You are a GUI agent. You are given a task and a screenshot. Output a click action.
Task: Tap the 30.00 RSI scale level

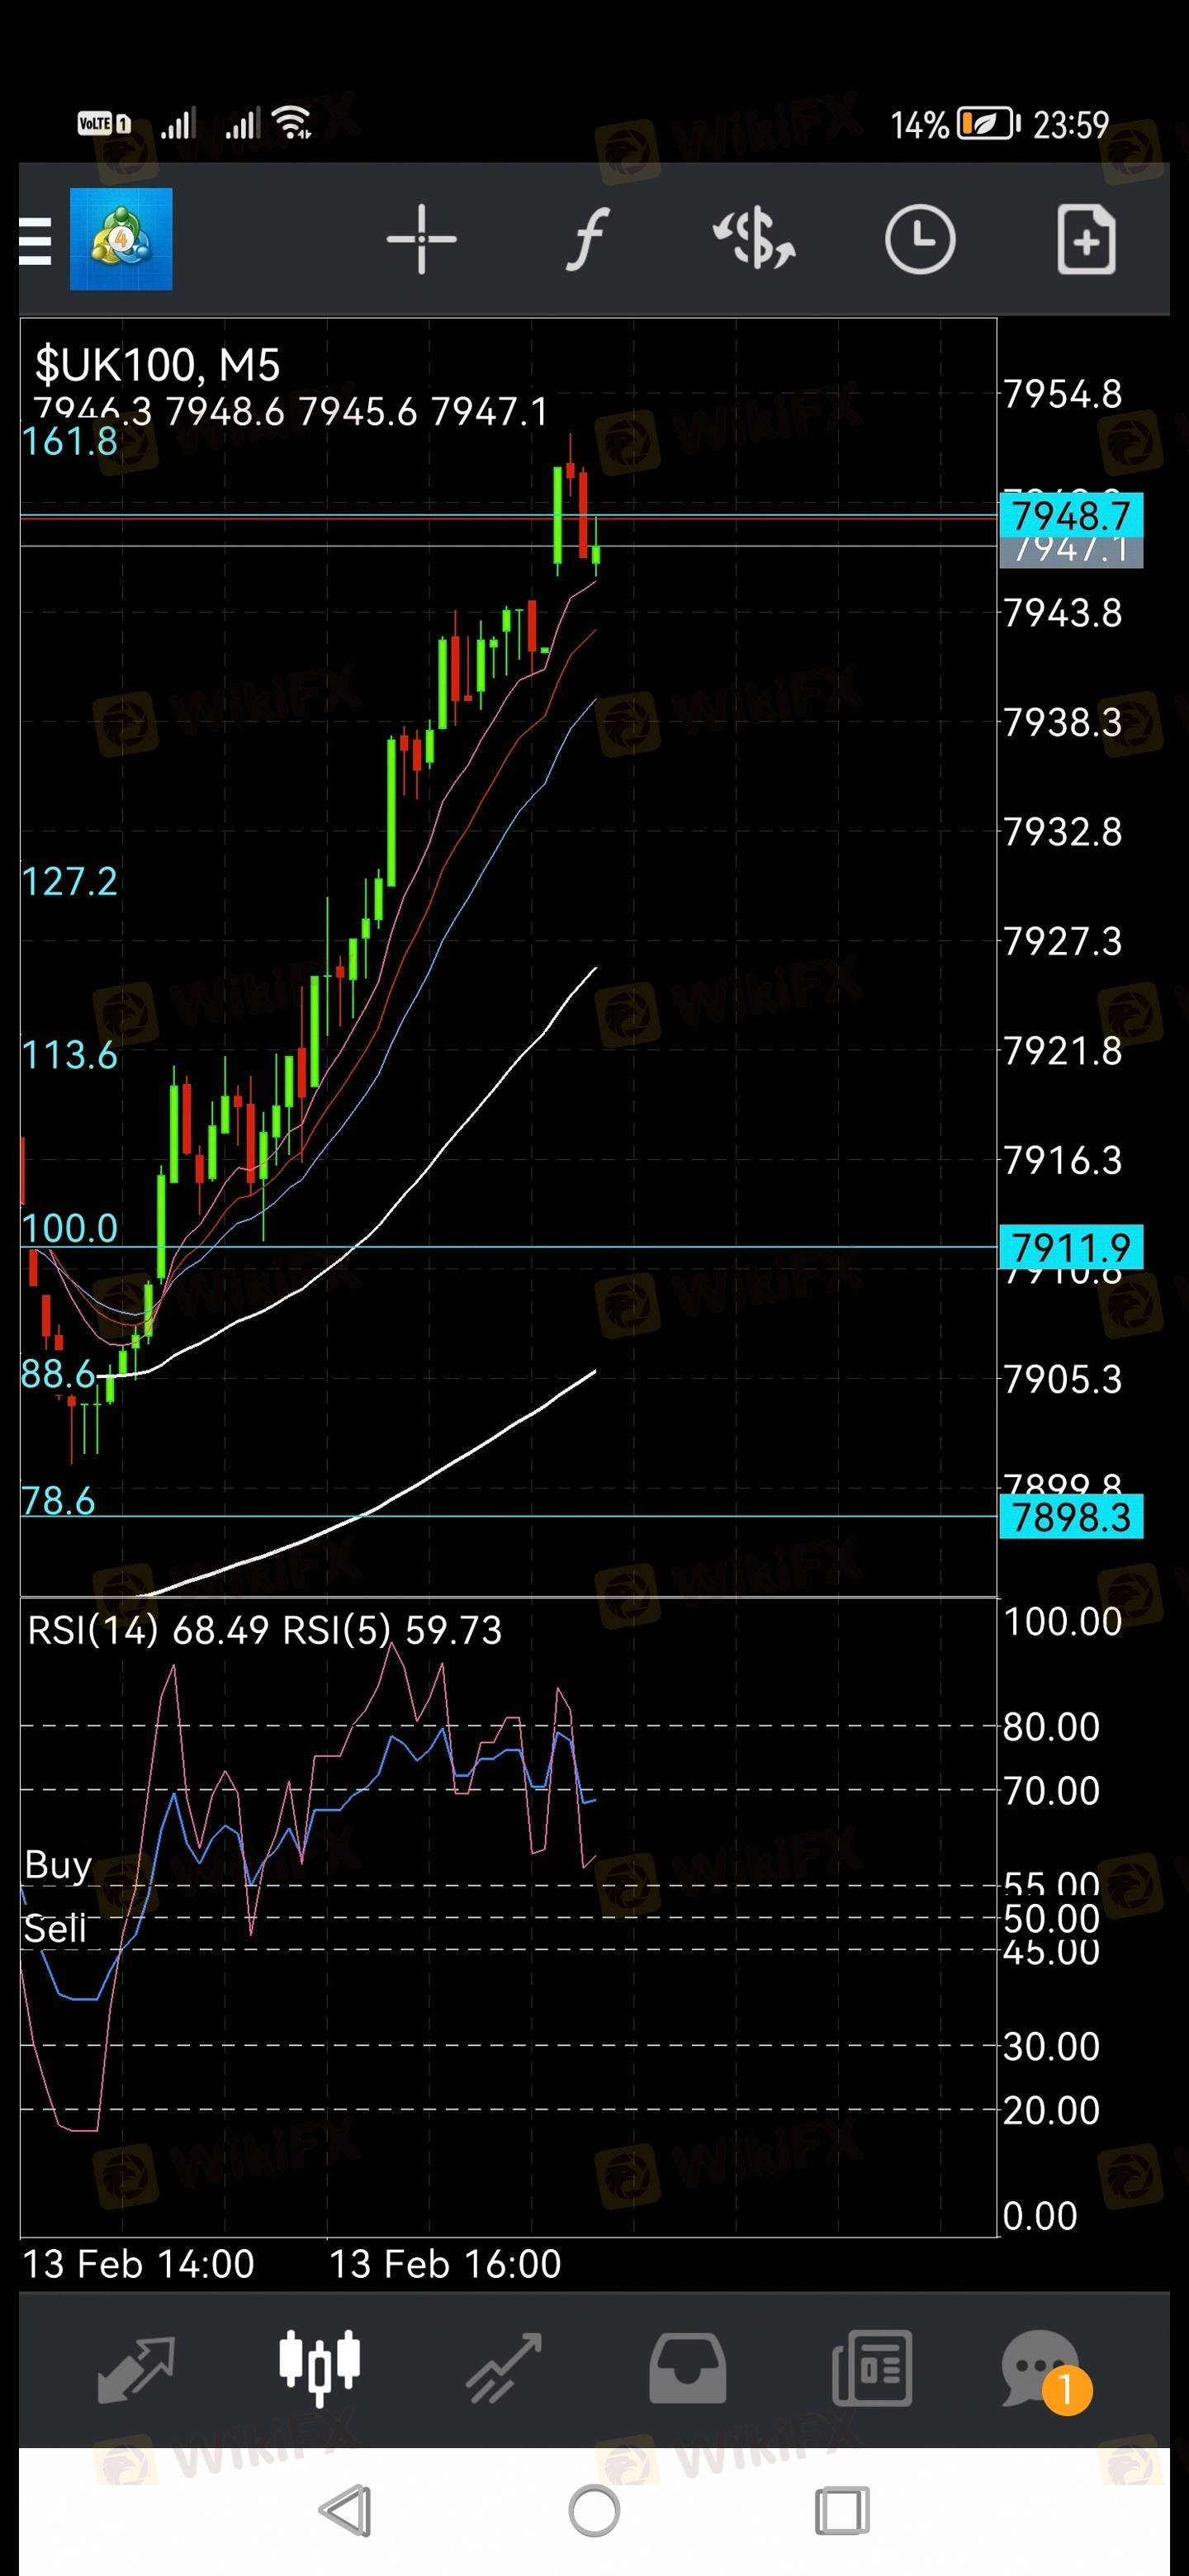coord(1051,2047)
